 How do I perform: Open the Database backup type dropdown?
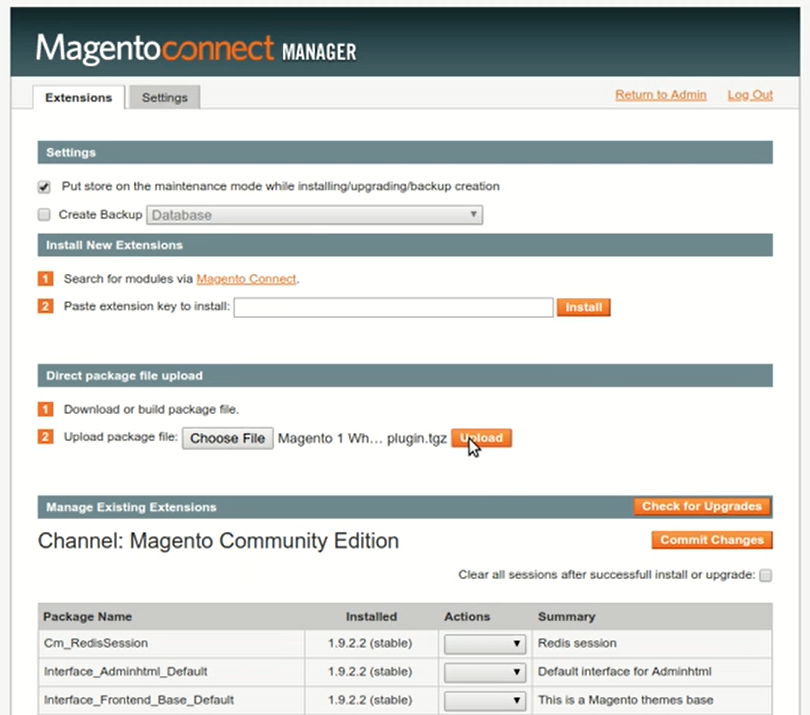pyautogui.click(x=315, y=214)
